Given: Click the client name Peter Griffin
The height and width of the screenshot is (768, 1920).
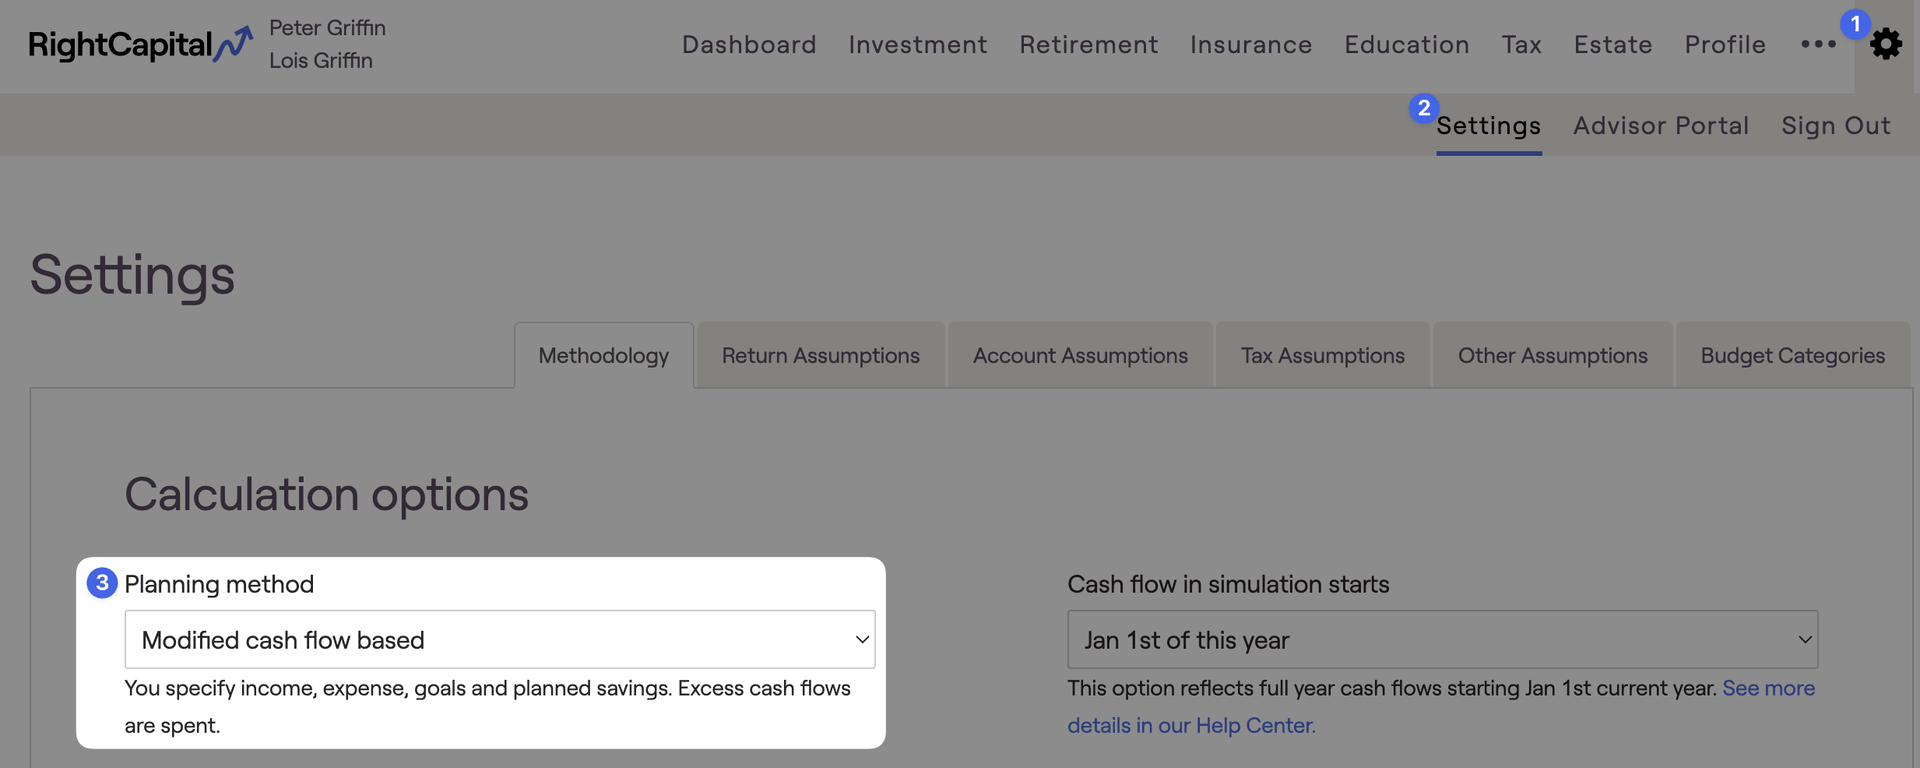Looking at the screenshot, I should tap(327, 28).
